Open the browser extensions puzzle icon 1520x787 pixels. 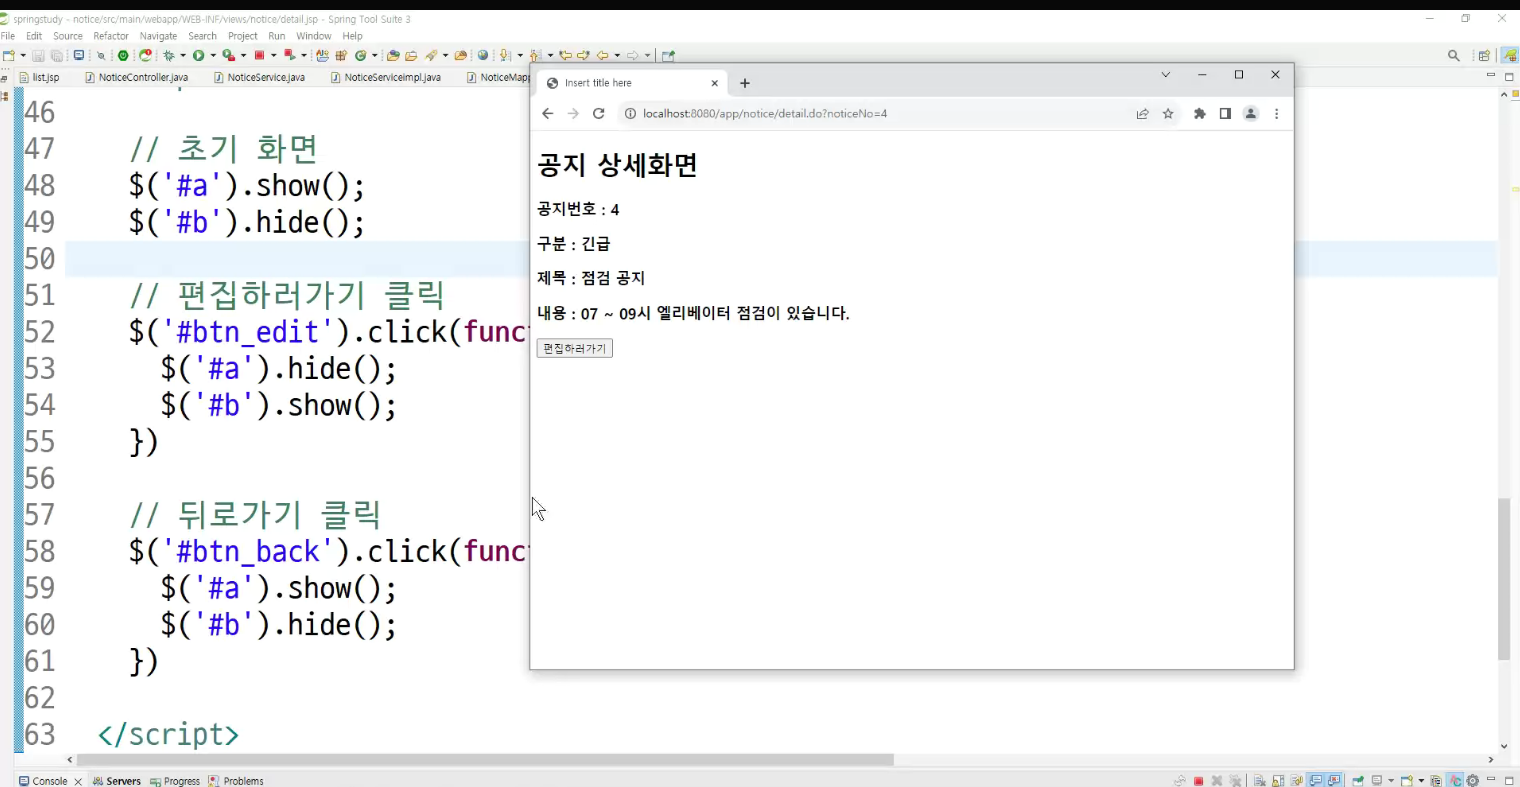1199,114
